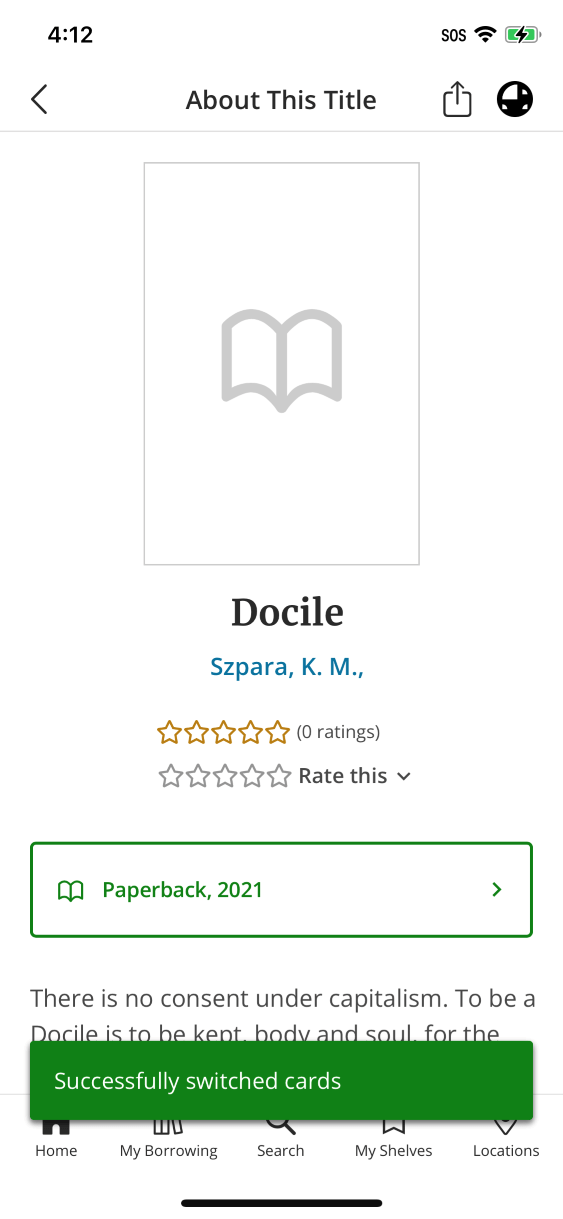
Task: Tap the gold community rating stars
Action: (223, 733)
